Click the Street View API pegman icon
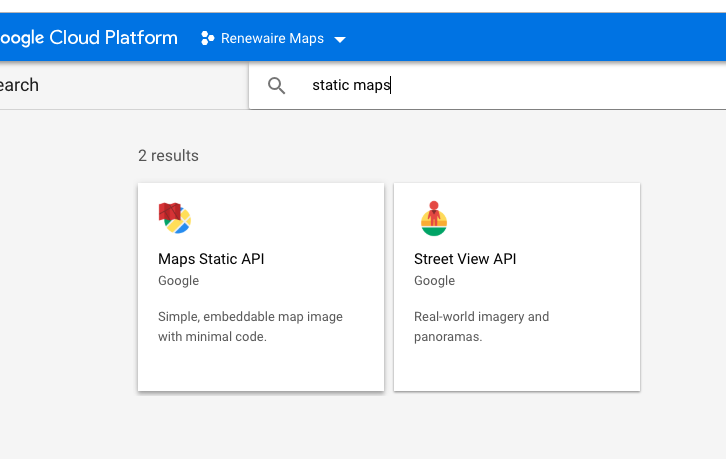 (434, 218)
